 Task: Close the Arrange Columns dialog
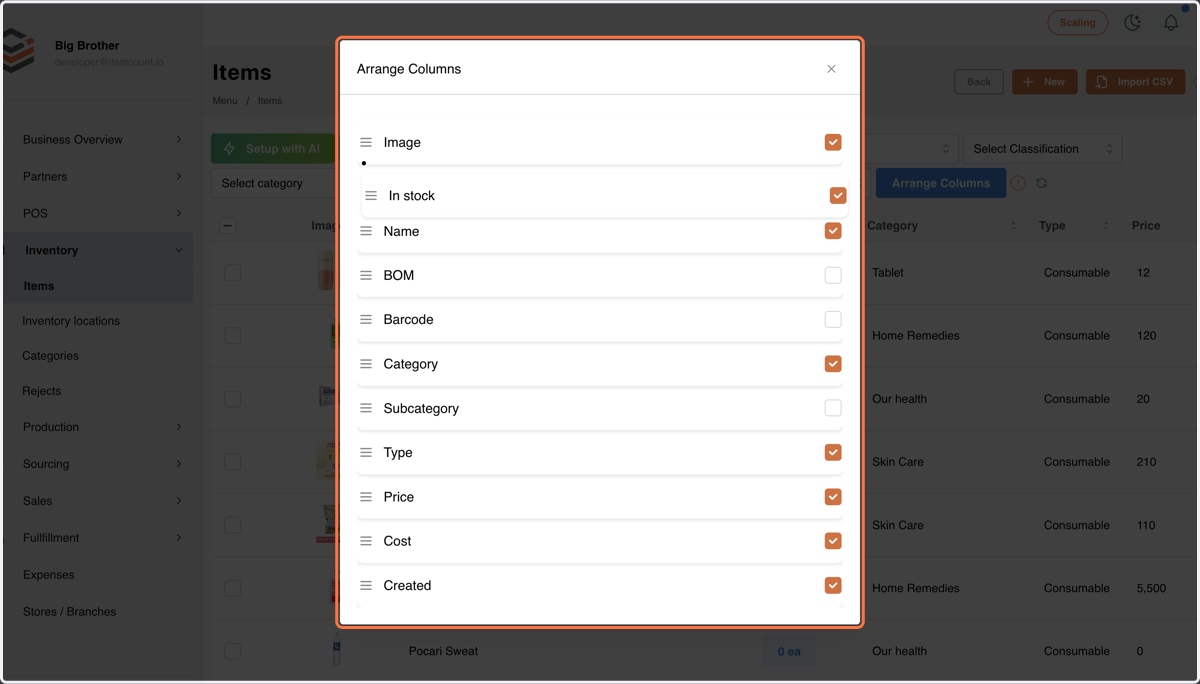coord(831,69)
